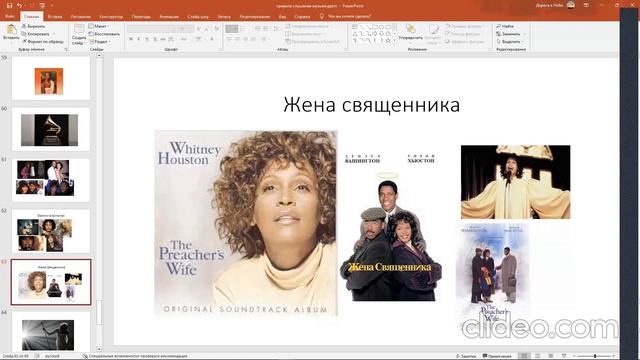Clear all text formatting
The width and height of the screenshot is (640, 360).
[217, 29]
